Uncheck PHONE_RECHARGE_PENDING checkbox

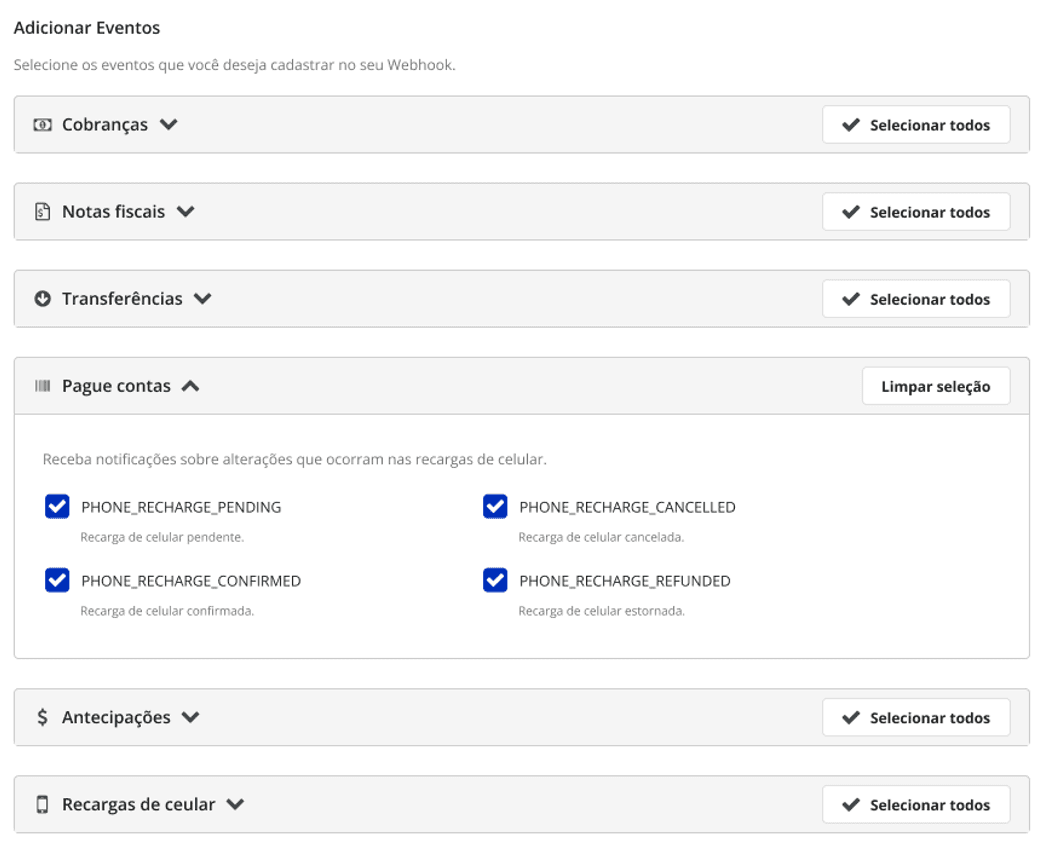pyautogui.click(x=57, y=506)
